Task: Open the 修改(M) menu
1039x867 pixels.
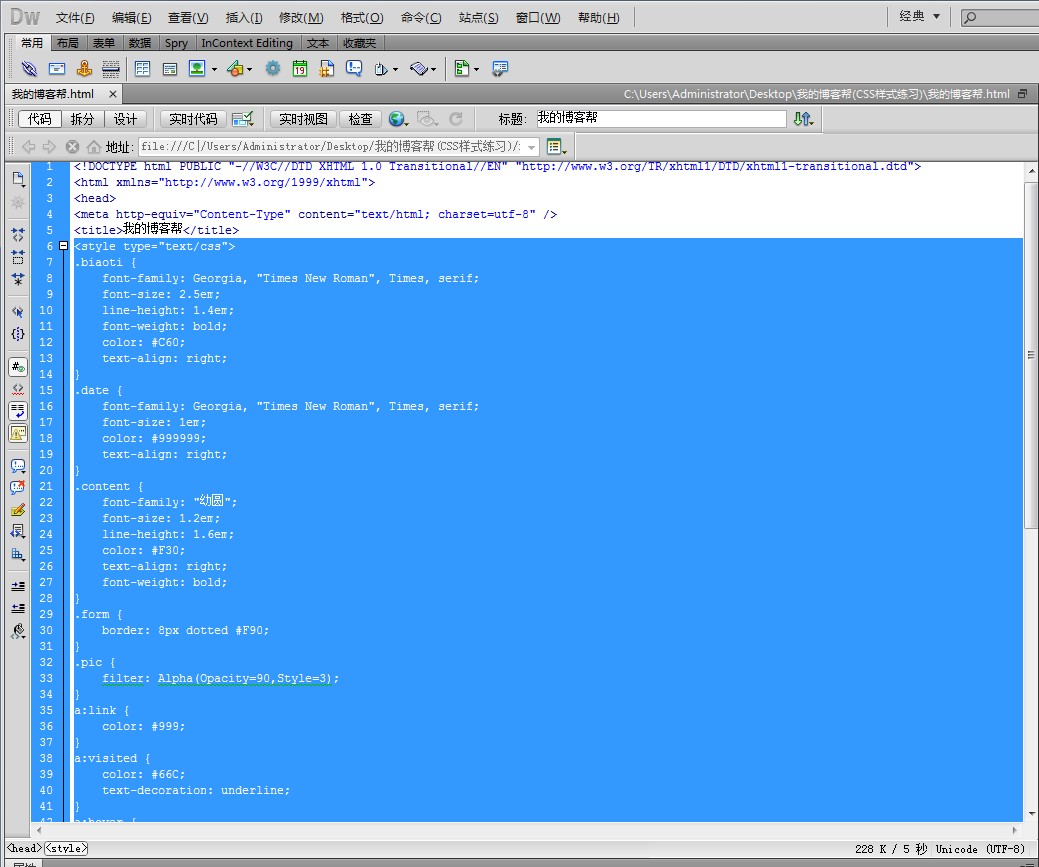Action: pyautogui.click(x=300, y=18)
